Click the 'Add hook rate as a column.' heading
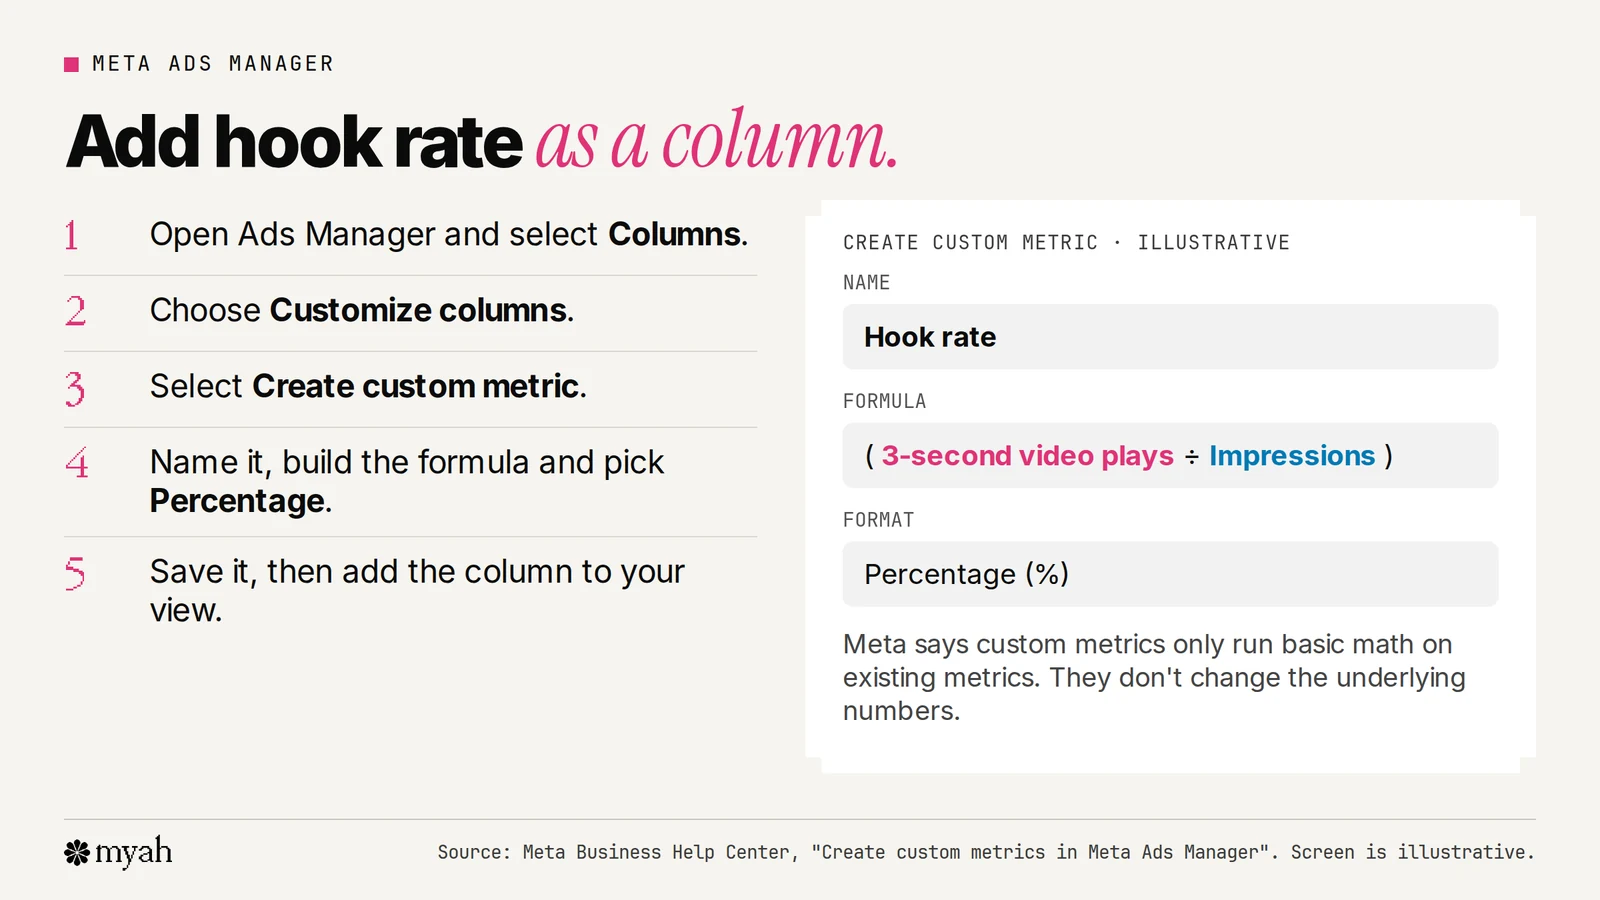Screen dimensions: 1600x900 coord(482,141)
